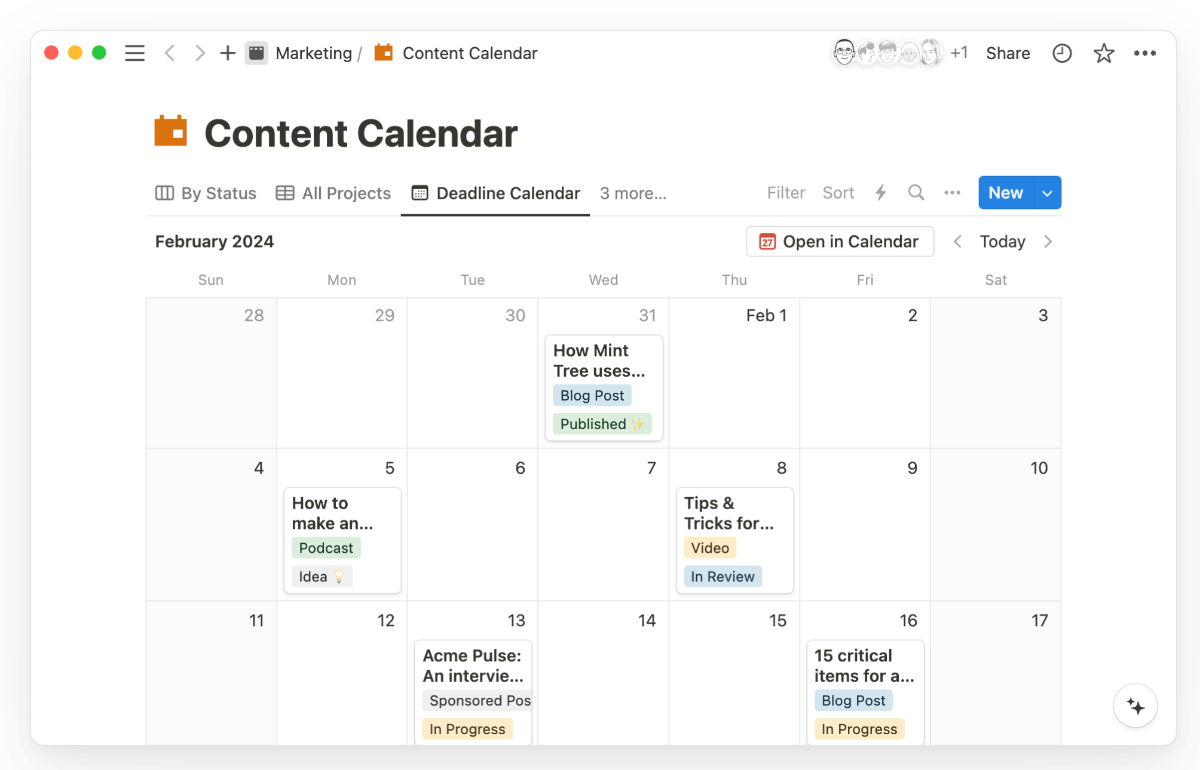Click the lightning bolt automations icon
This screenshot has width=1200, height=770.
coord(881,193)
